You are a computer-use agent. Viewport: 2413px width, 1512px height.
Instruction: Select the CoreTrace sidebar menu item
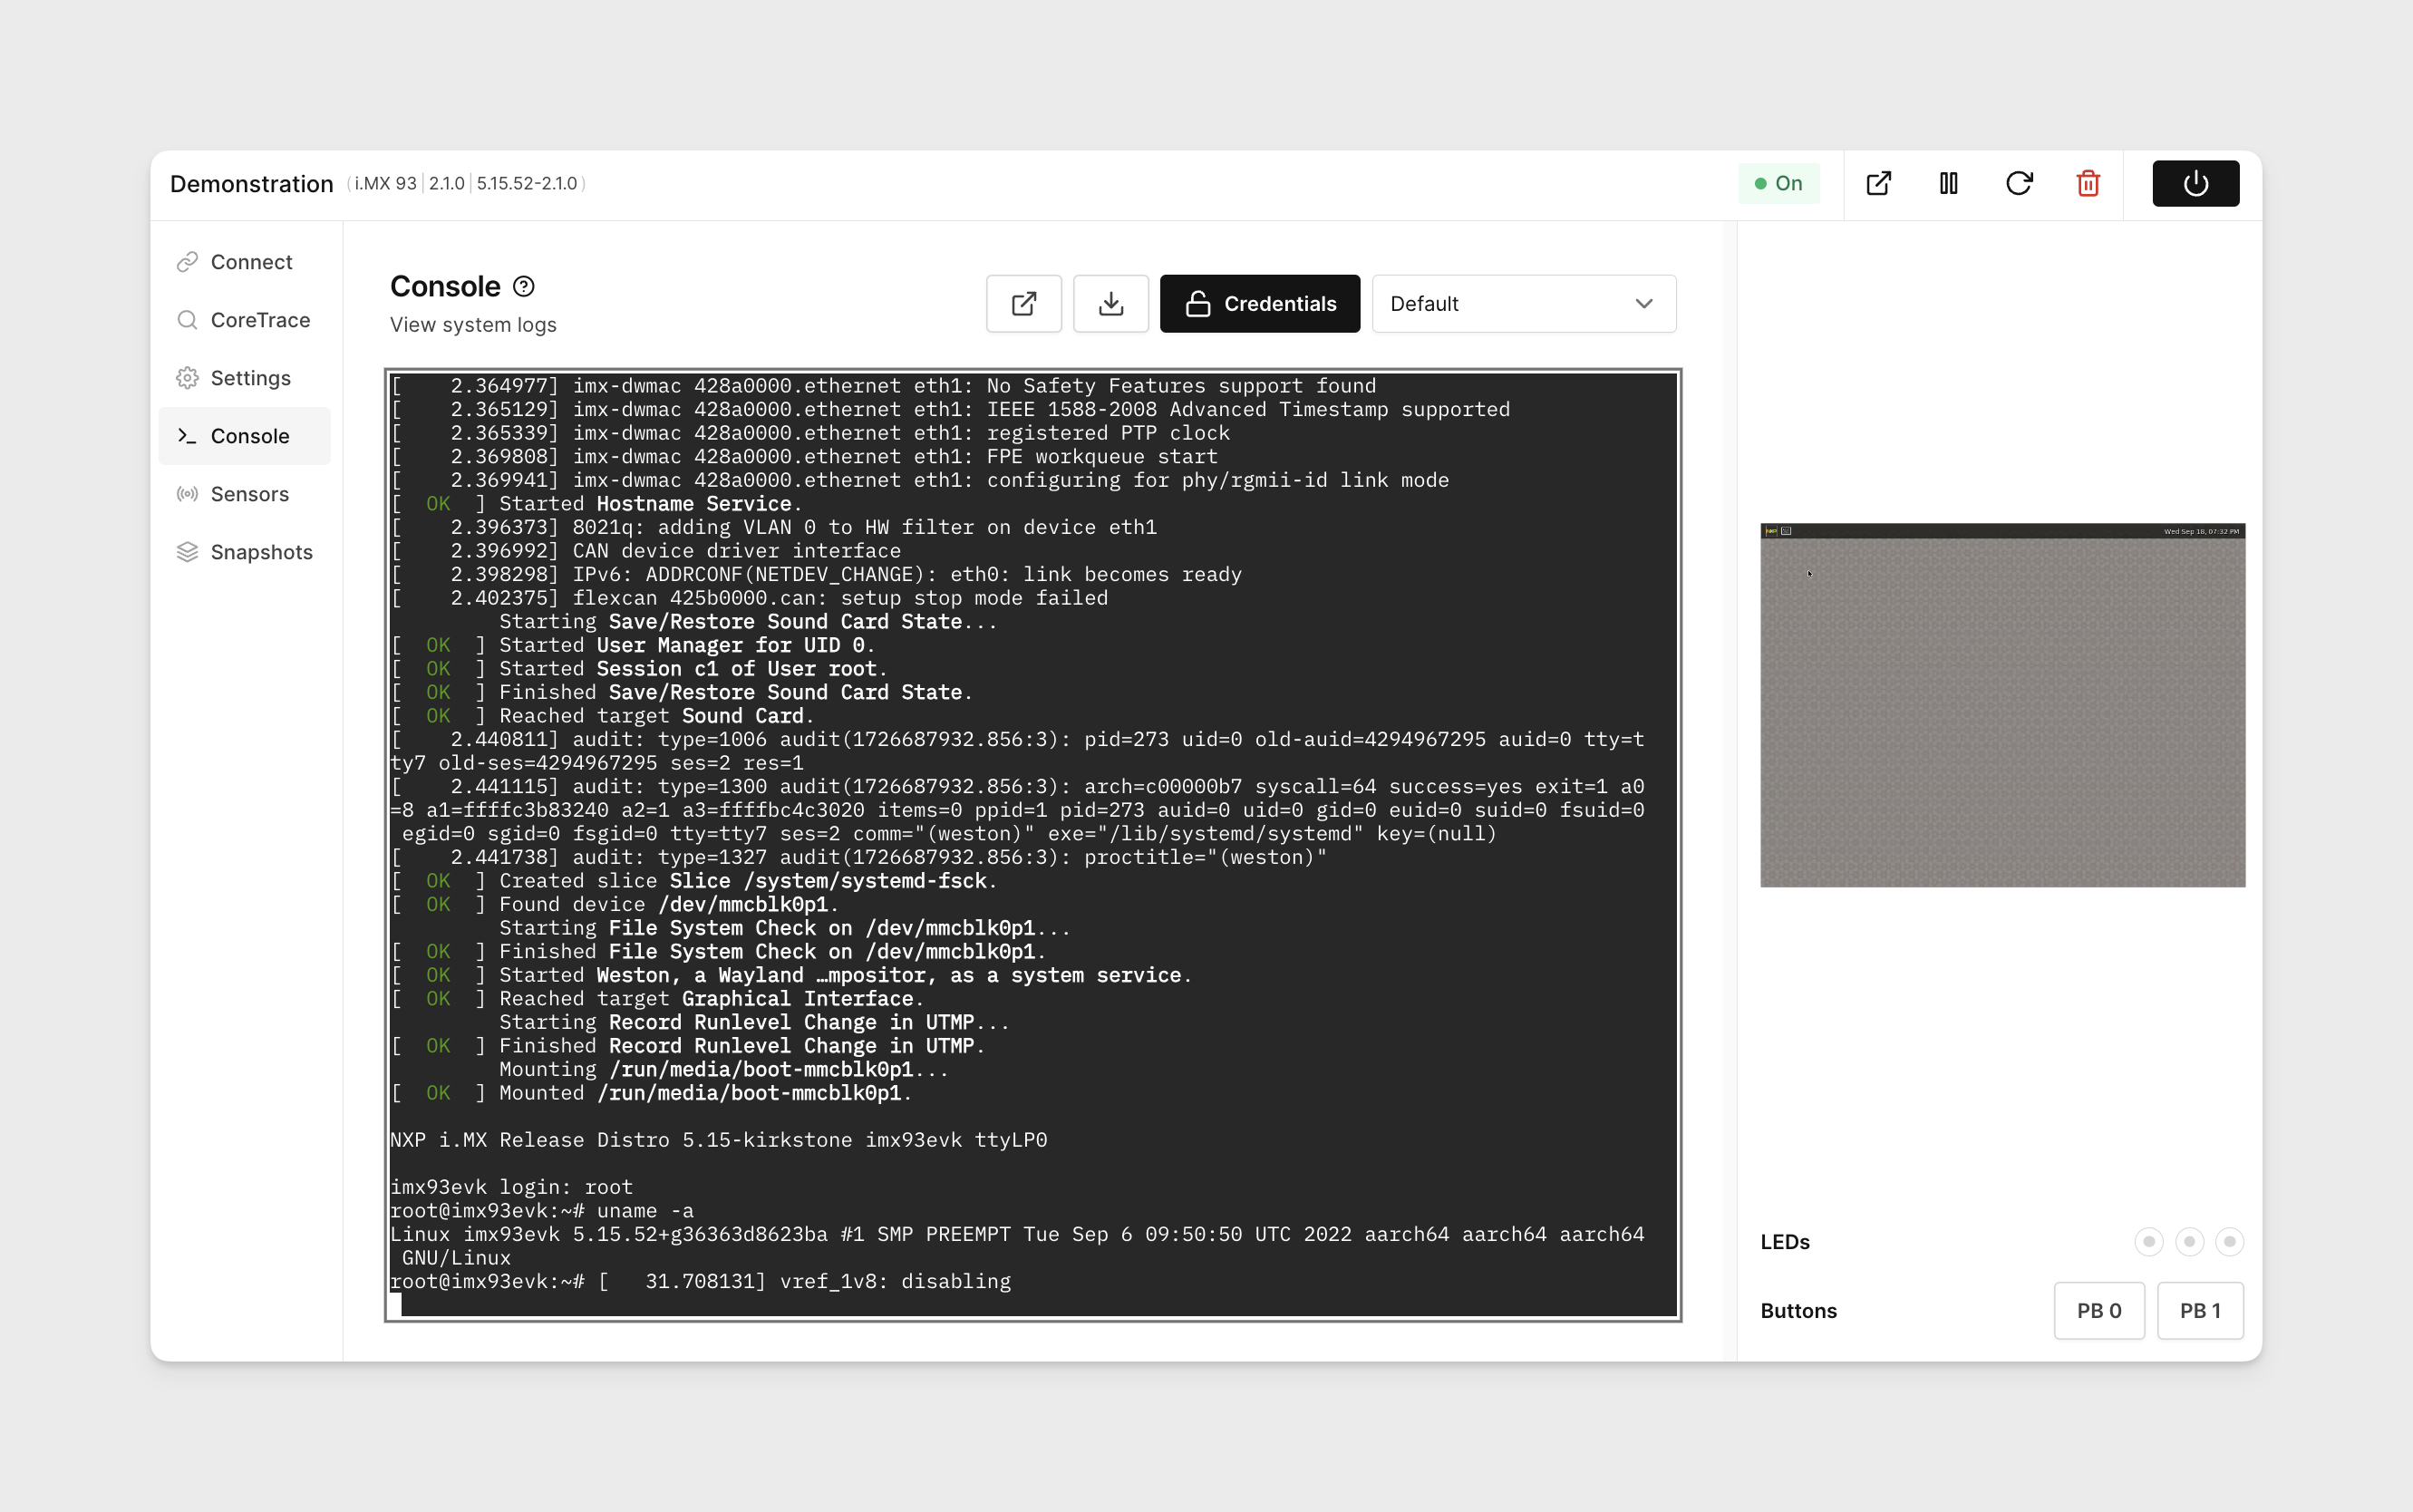pyautogui.click(x=259, y=319)
